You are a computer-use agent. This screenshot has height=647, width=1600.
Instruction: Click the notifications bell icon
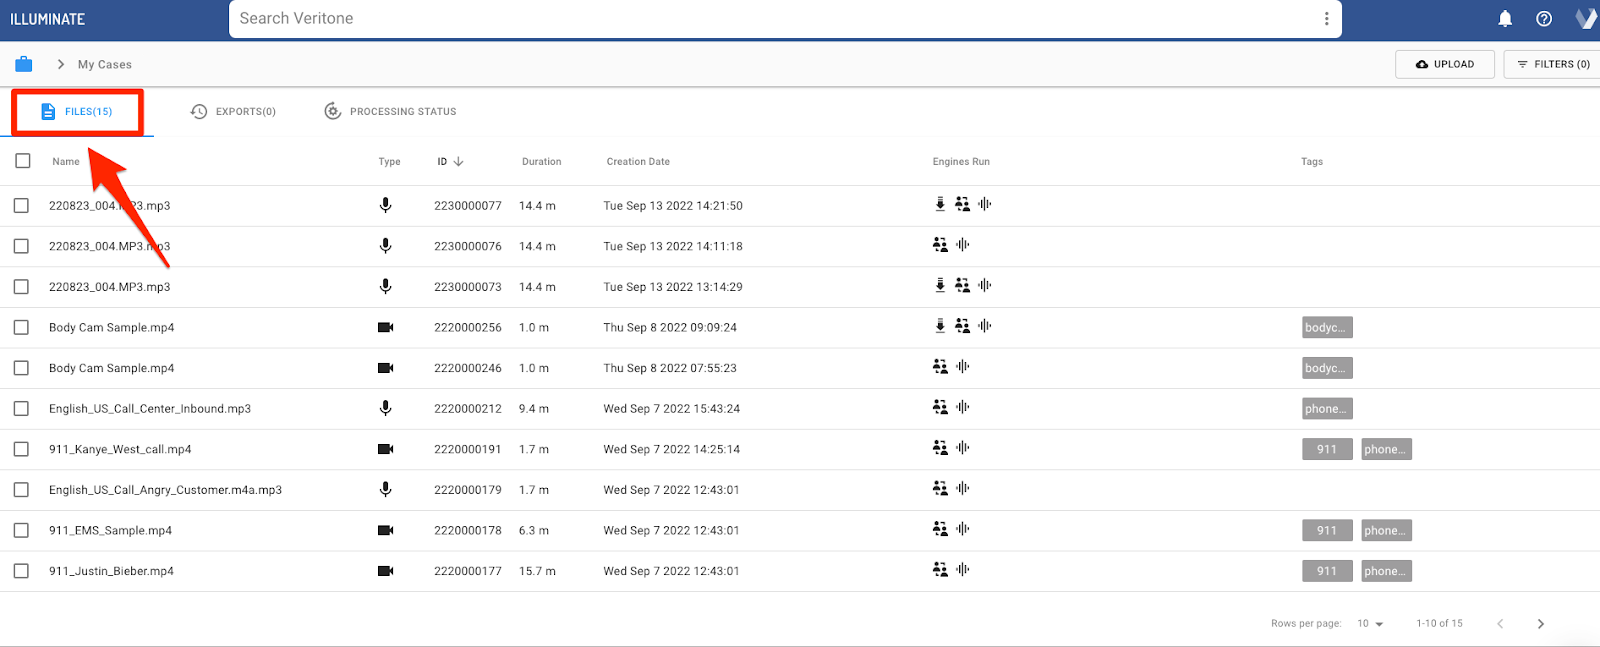pos(1505,19)
